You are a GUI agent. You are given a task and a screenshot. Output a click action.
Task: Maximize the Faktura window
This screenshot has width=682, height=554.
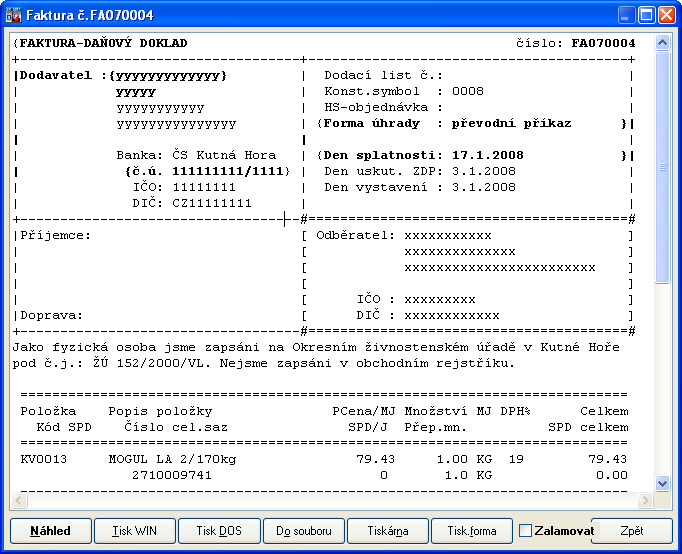tap(646, 15)
